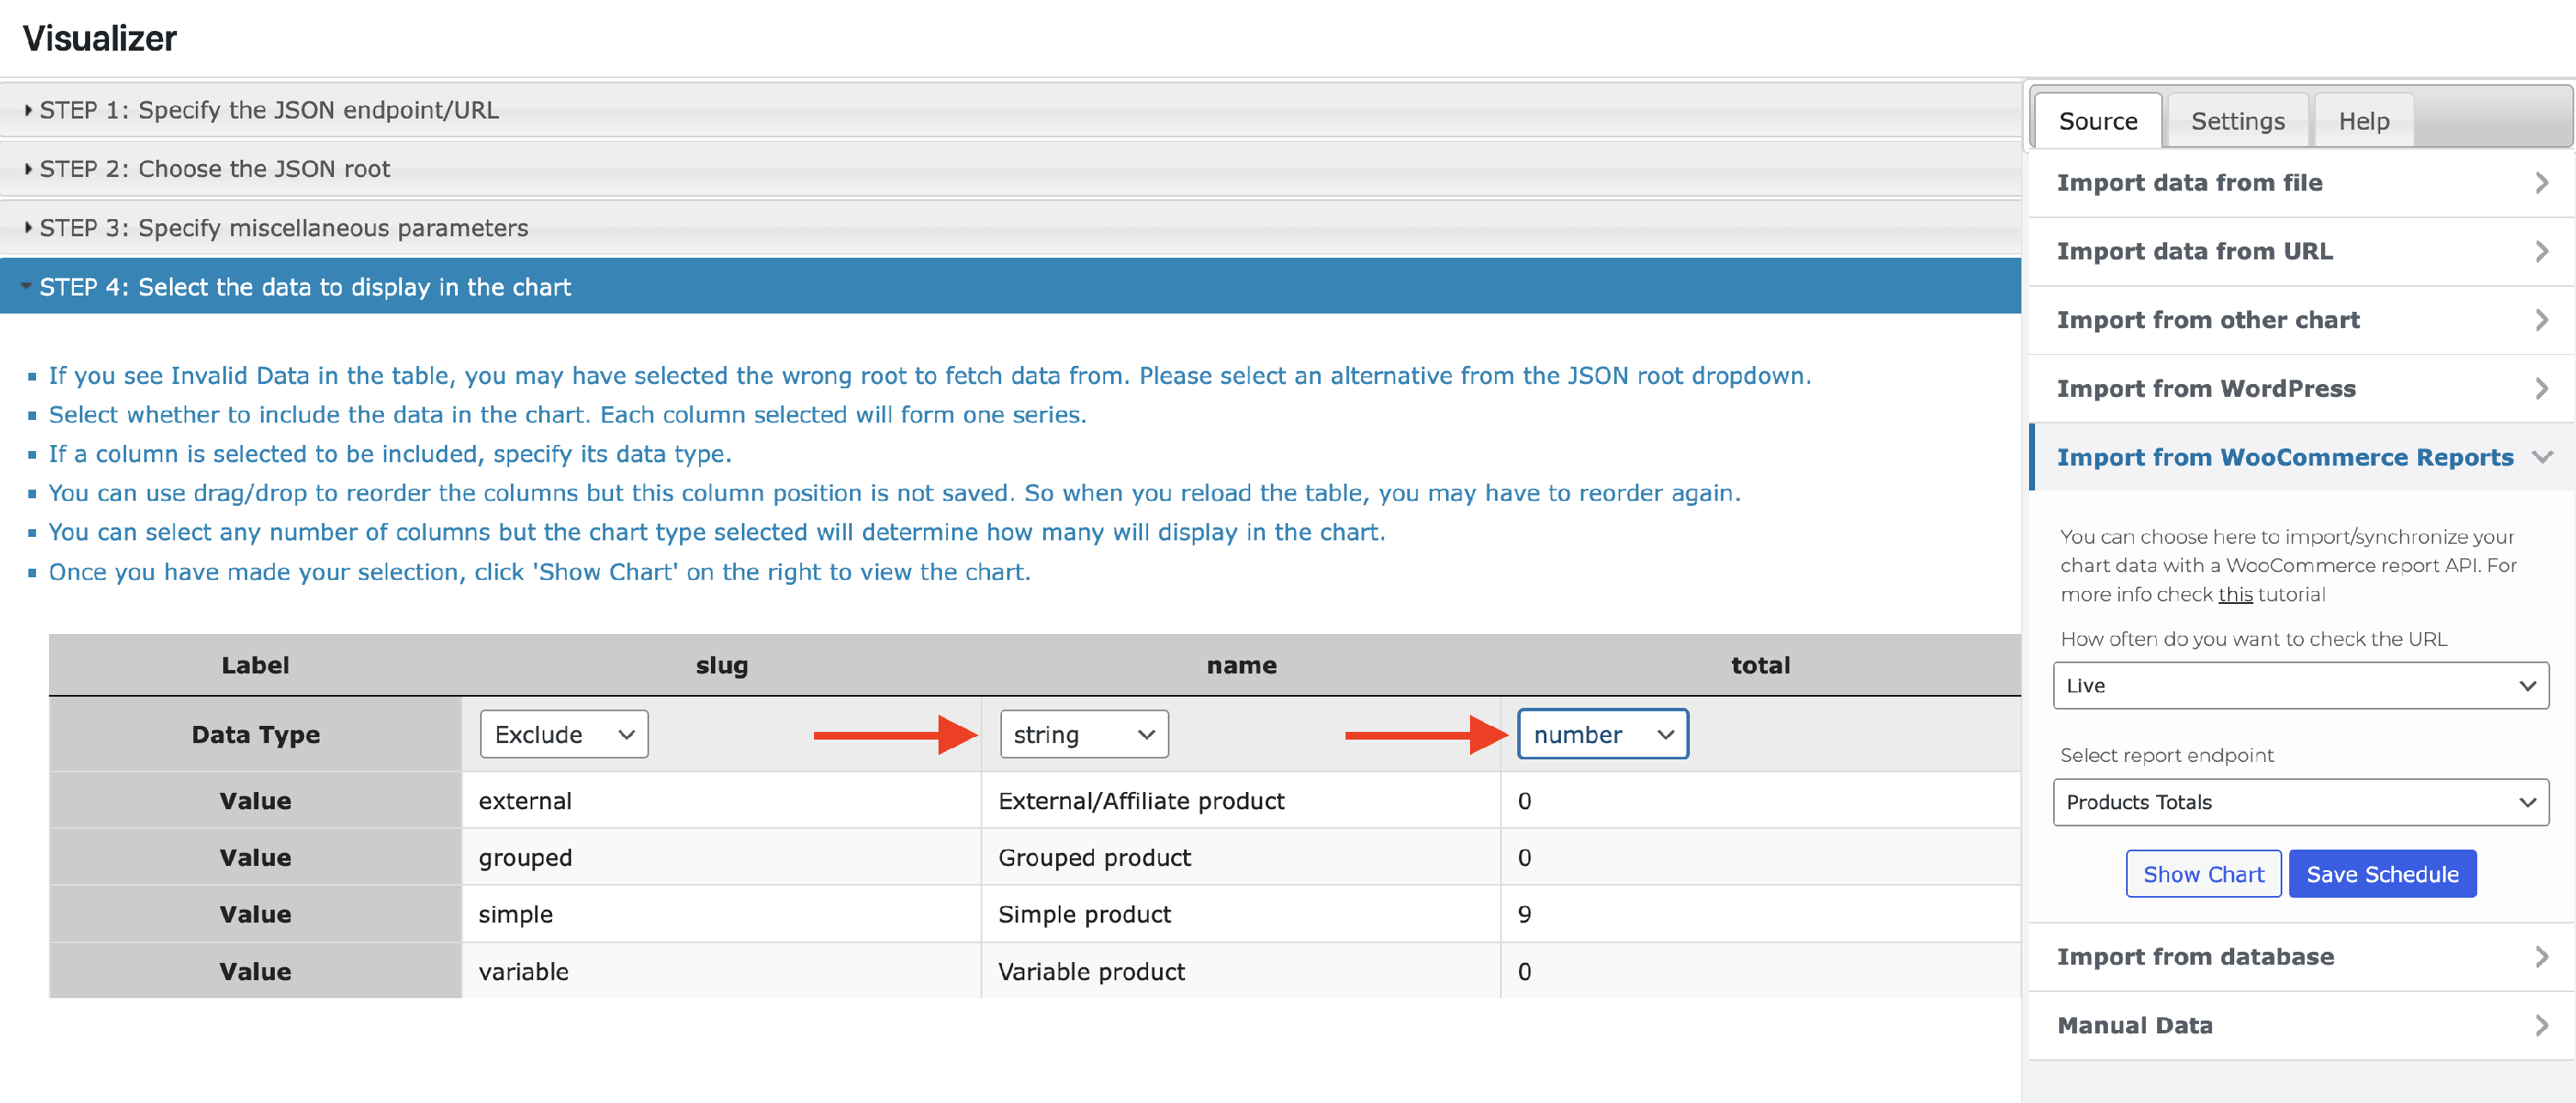Open the Live check frequency dropdown
The image size is (2576, 1103).
pos(2300,686)
